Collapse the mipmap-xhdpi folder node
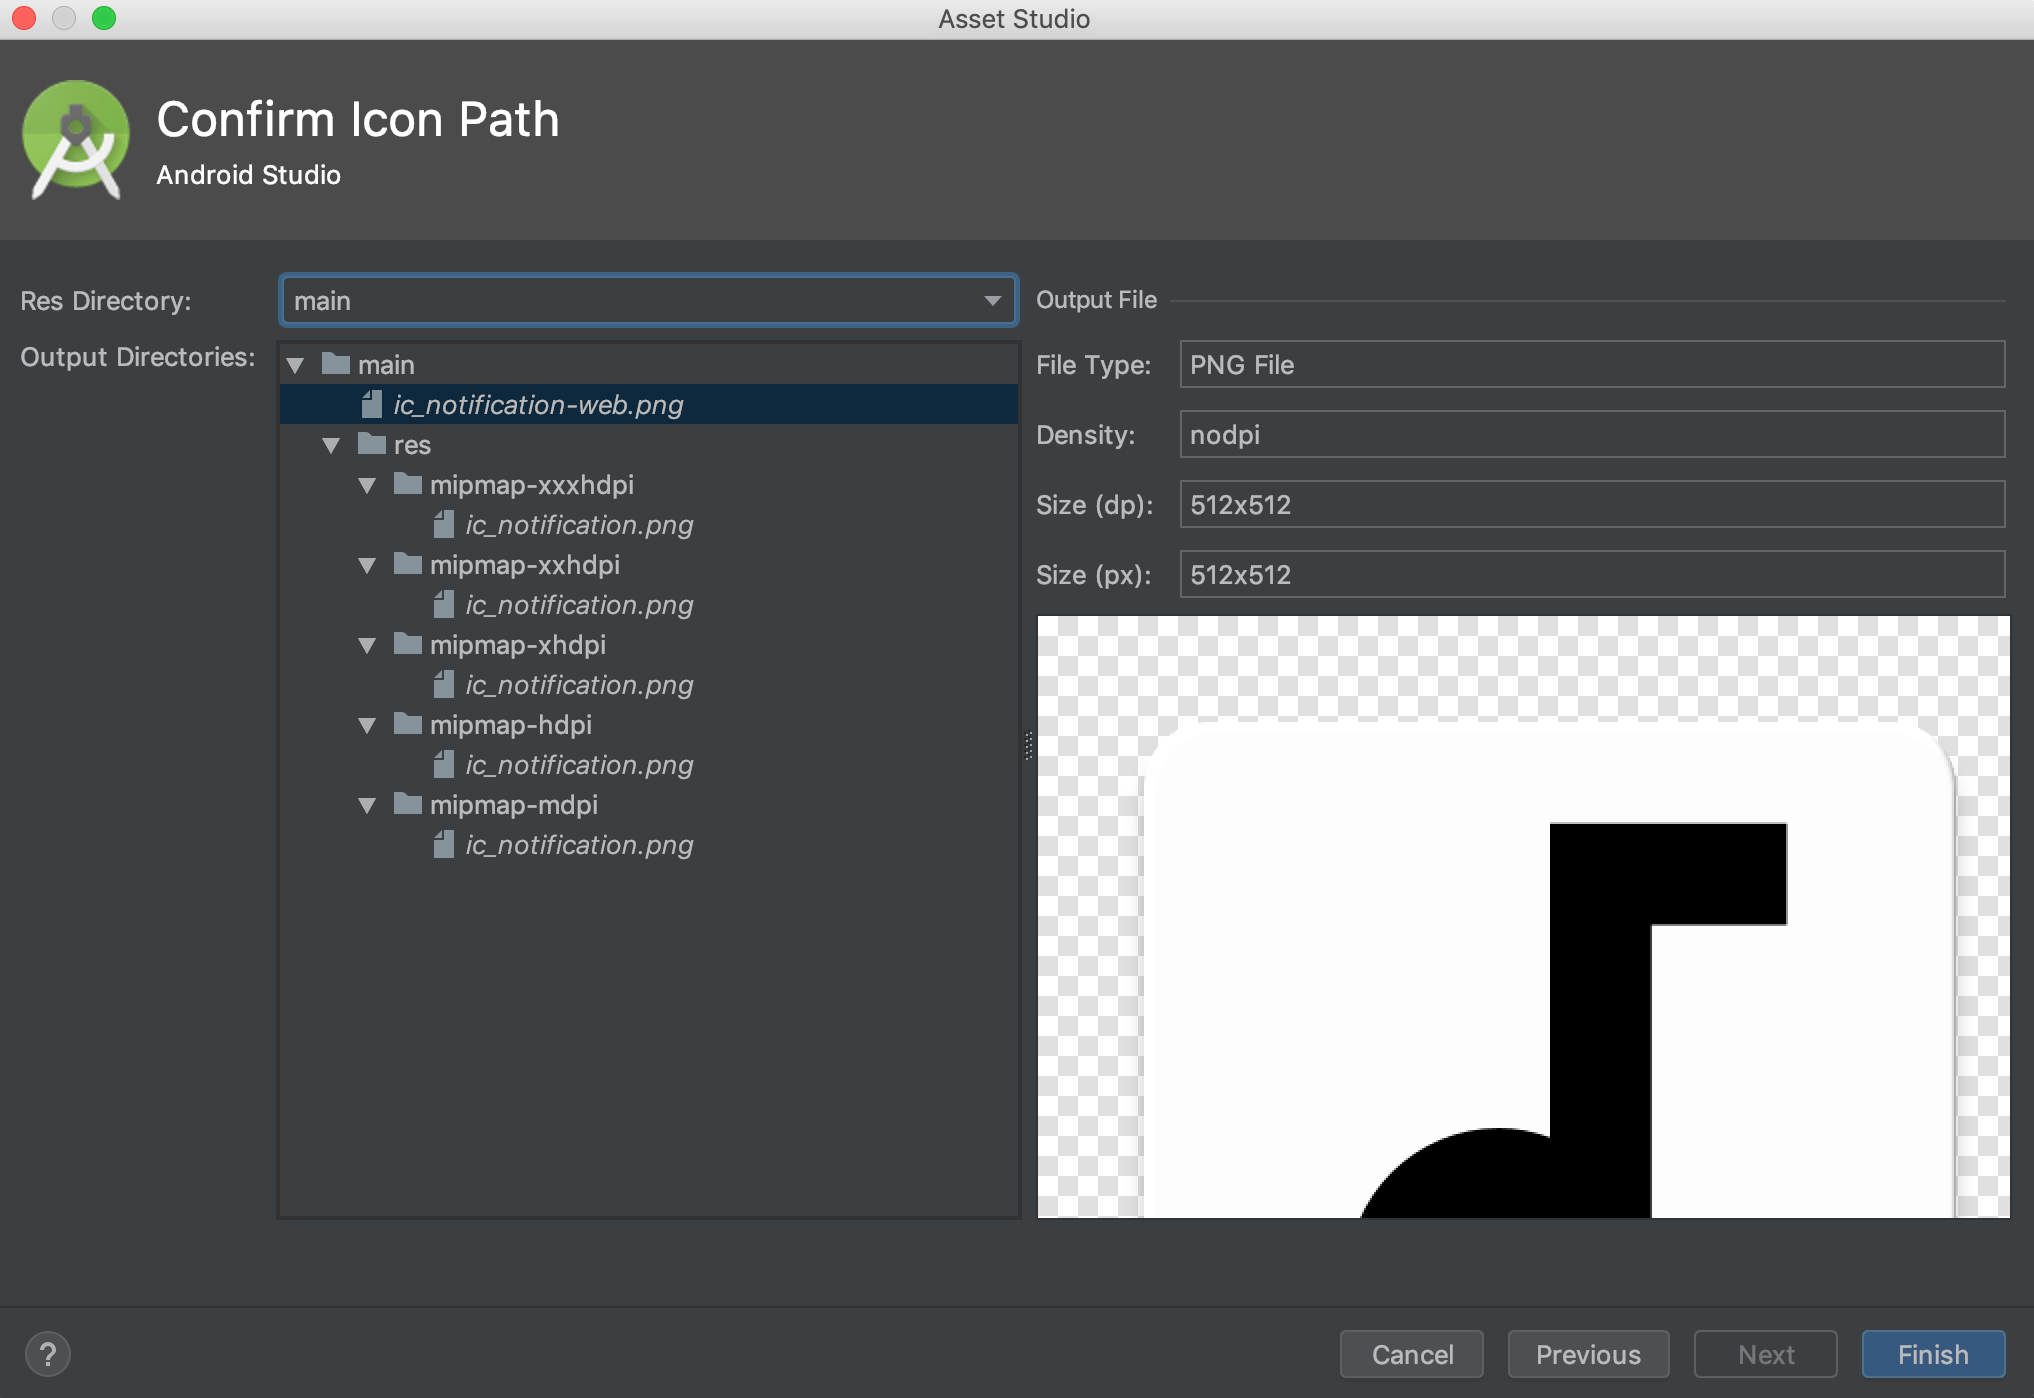 tap(367, 645)
